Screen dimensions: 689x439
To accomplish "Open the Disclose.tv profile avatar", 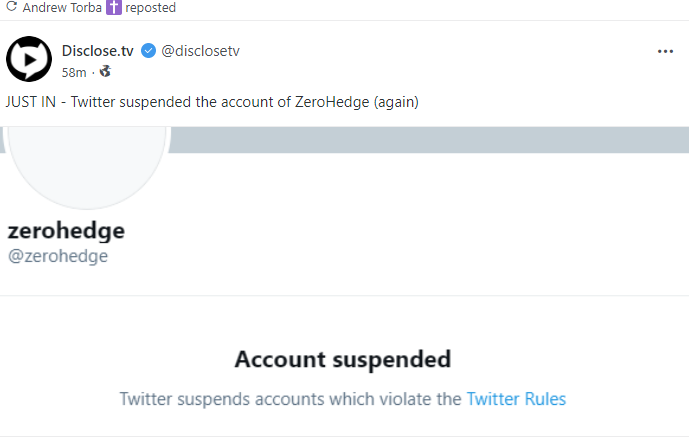I will coord(29,60).
